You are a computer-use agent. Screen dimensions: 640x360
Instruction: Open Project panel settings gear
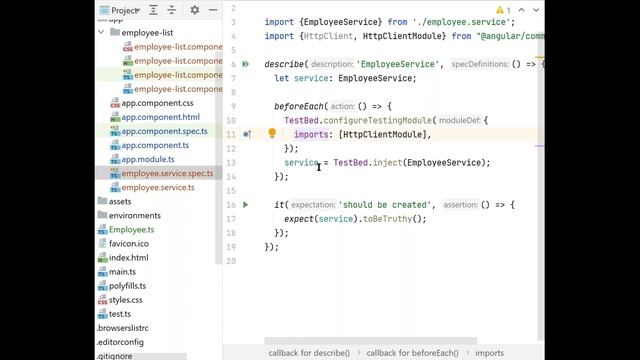(195, 10)
